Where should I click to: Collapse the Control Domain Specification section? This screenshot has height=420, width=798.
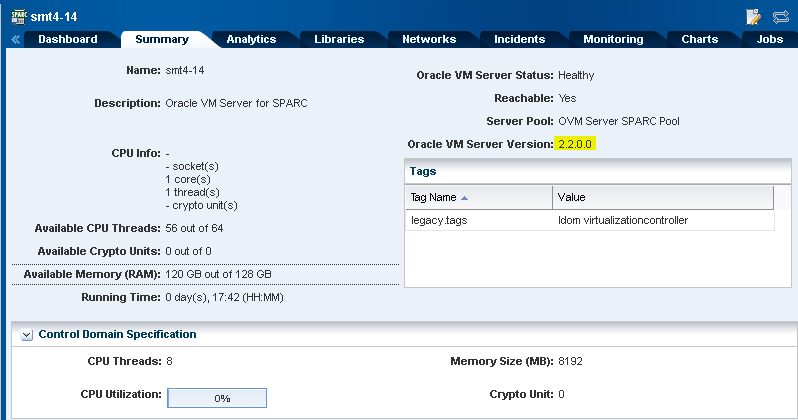26,335
